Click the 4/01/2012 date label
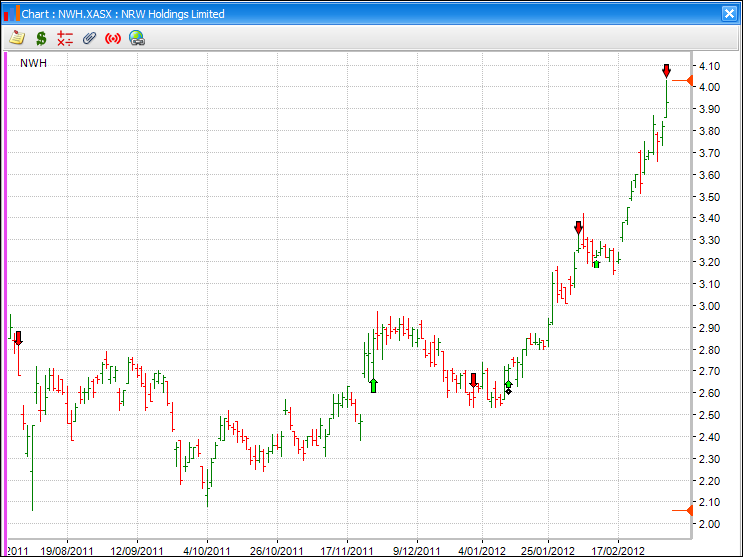This screenshot has height=557, width=743. (482, 551)
